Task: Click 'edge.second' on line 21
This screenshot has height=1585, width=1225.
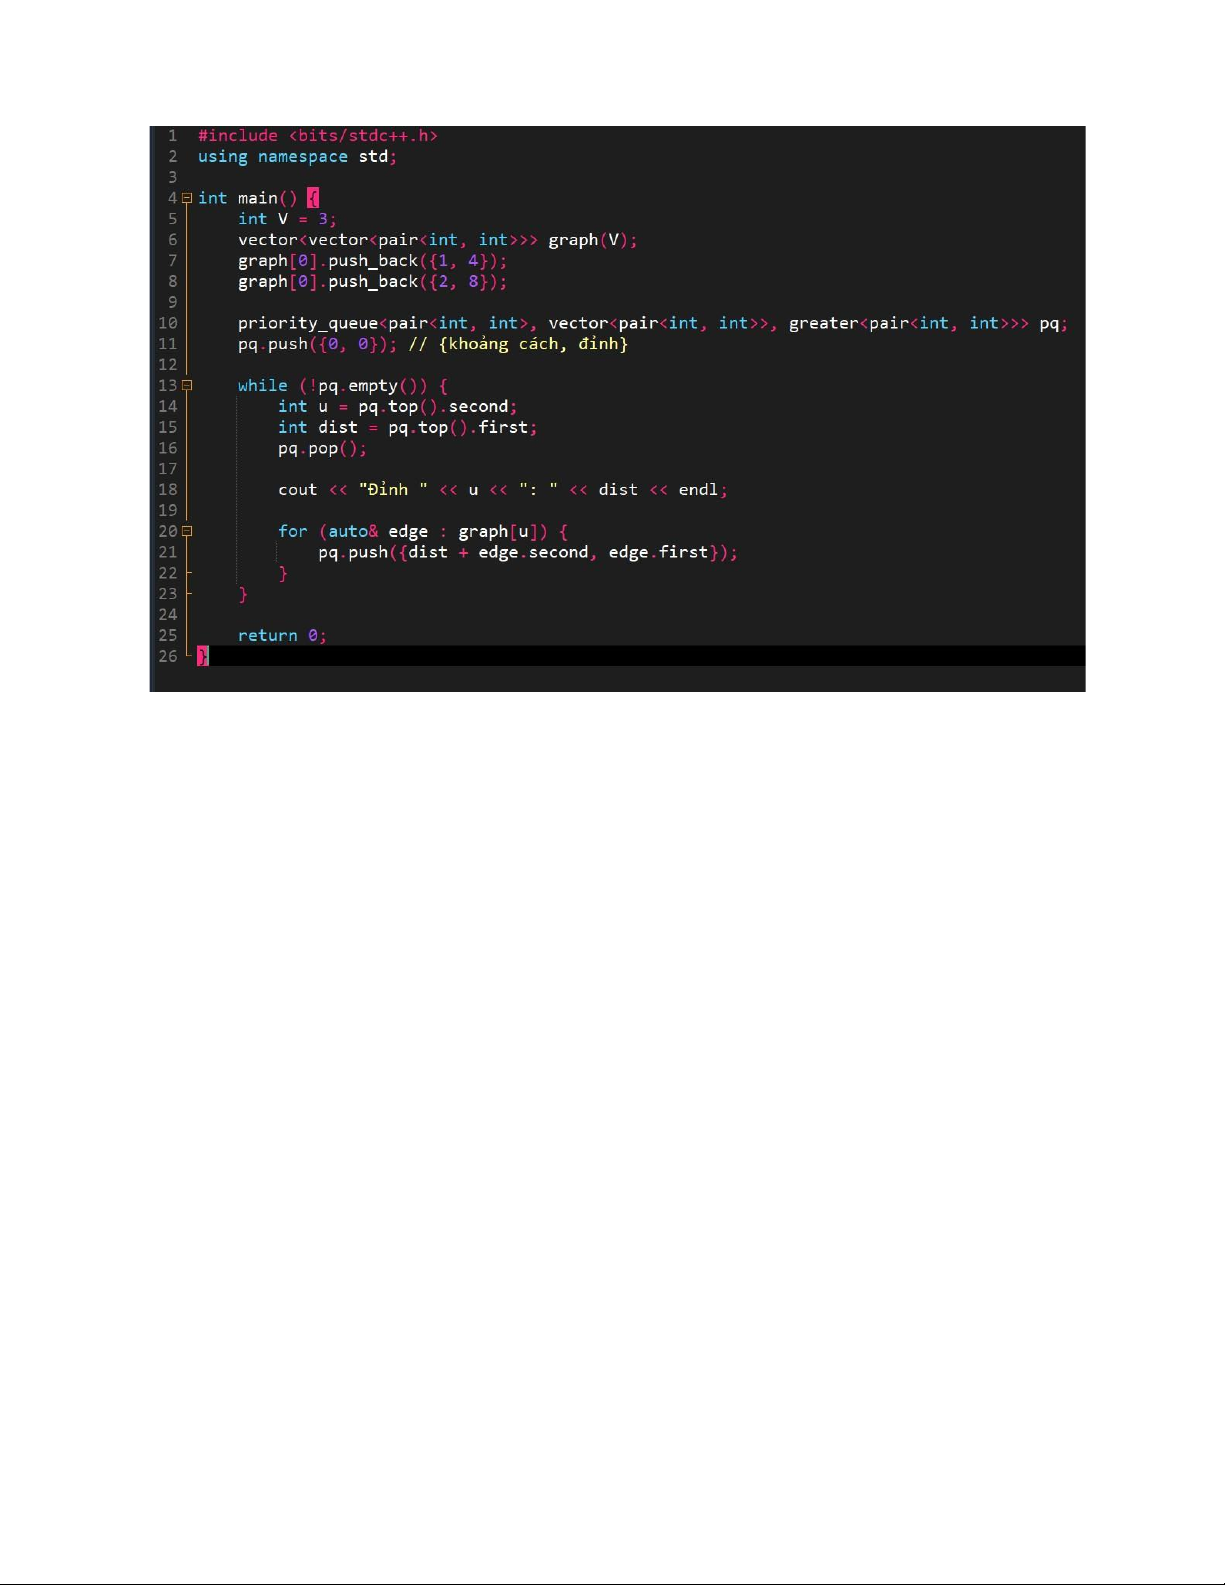Action: click(x=533, y=553)
